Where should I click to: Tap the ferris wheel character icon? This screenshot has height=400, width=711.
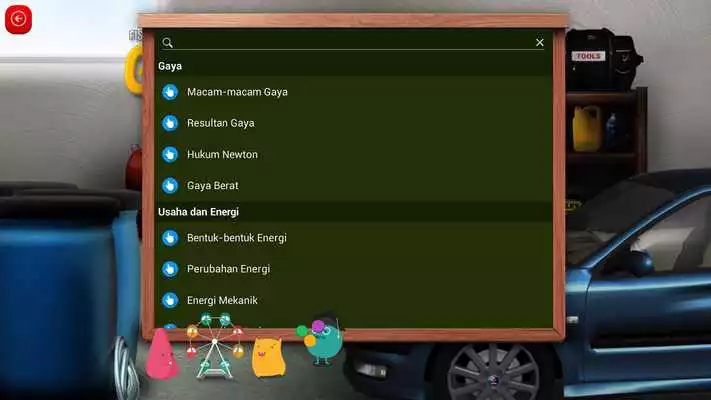[x=215, y=346]
